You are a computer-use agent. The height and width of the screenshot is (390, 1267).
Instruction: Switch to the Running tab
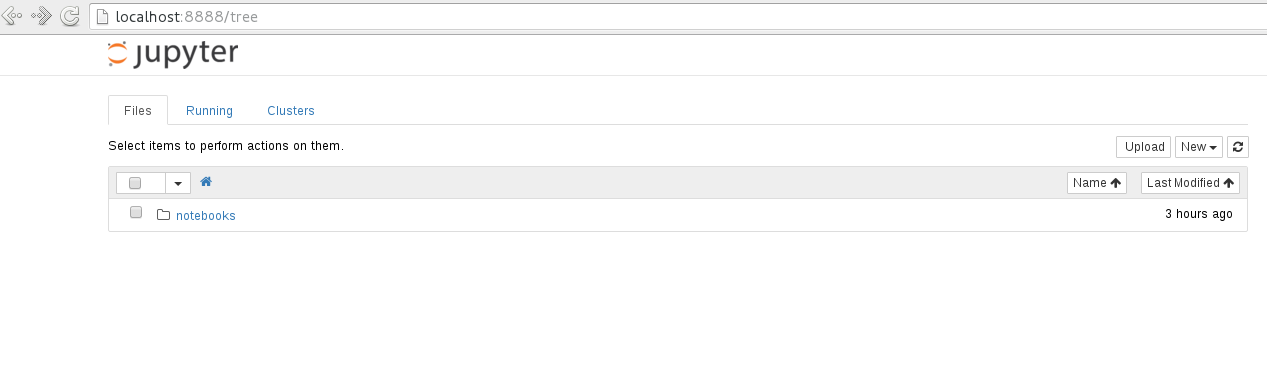tap(209, 111)
